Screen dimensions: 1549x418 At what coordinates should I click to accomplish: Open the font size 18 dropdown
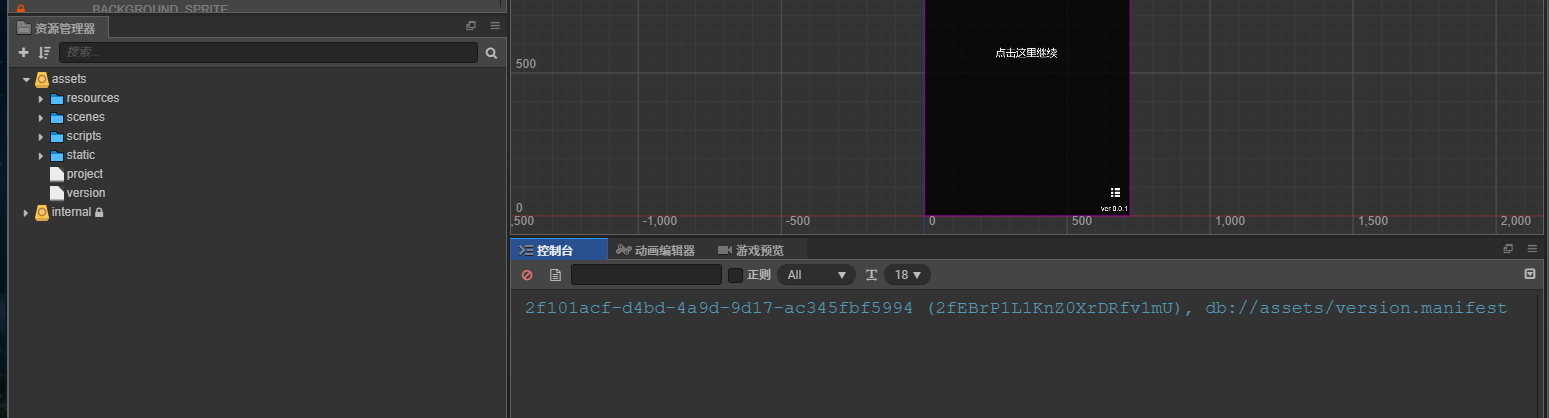[x=908, y=275]
